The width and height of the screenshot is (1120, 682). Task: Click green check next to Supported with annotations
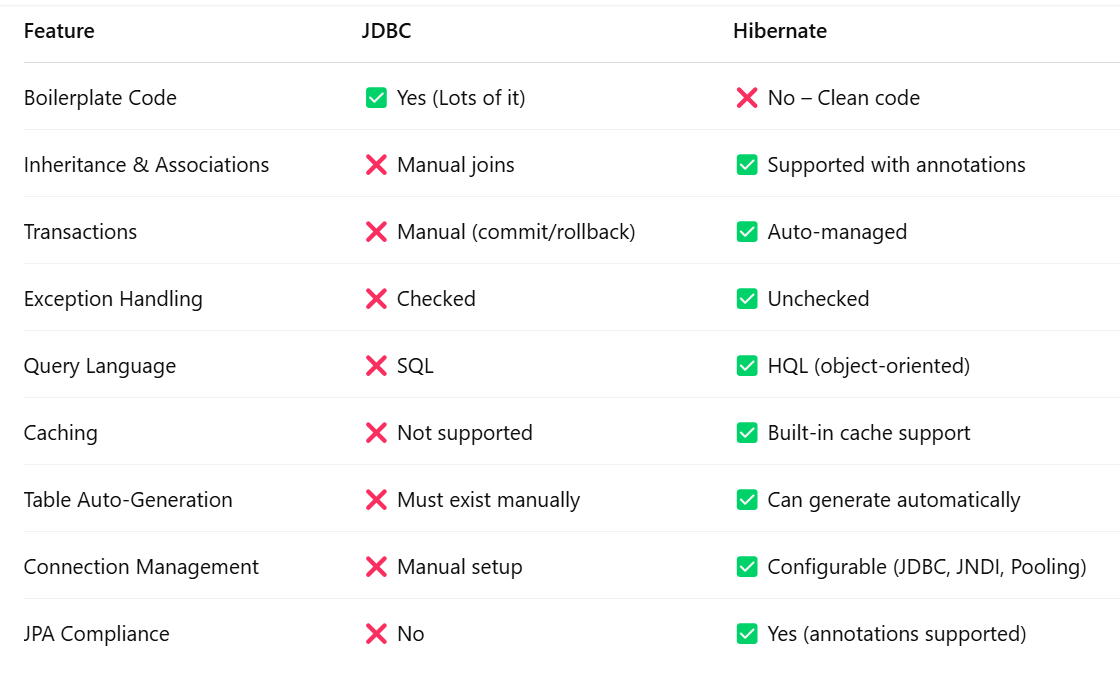click(x=746, y=165)
